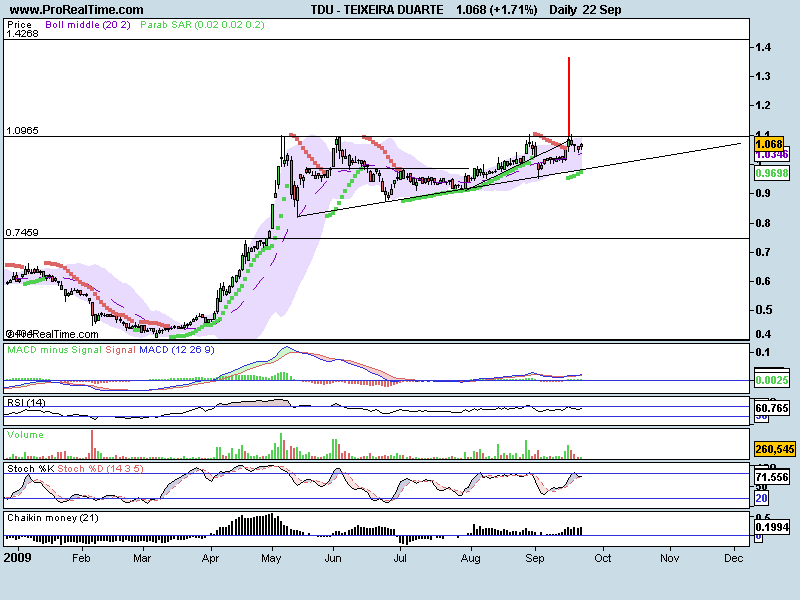Click the MACD minus Signal legend label

pos(55,349)
